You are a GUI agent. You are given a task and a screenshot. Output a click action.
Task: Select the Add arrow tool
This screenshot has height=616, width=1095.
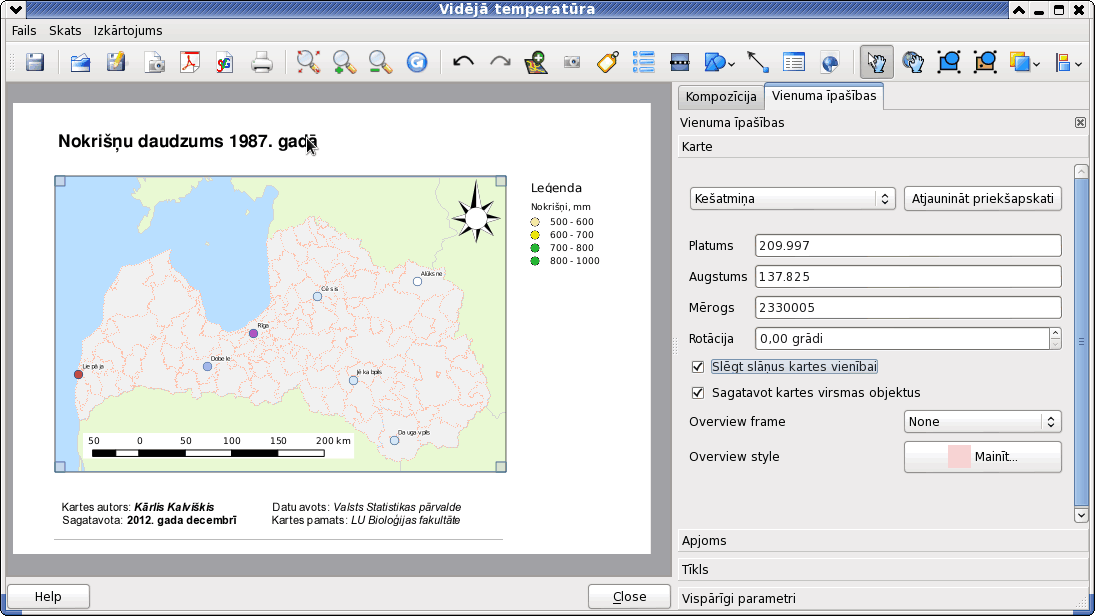[758, 62]
